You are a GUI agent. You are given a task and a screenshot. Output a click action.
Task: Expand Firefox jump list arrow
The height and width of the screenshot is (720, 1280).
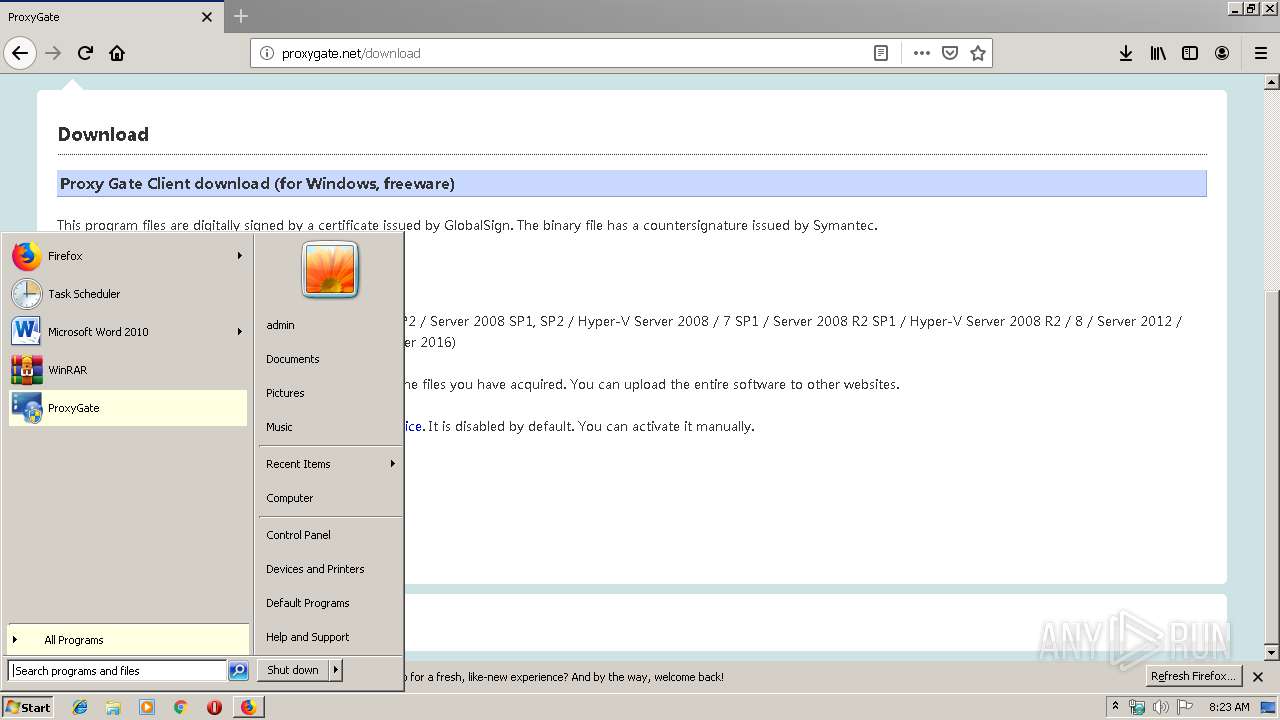[x=240, y=256]
